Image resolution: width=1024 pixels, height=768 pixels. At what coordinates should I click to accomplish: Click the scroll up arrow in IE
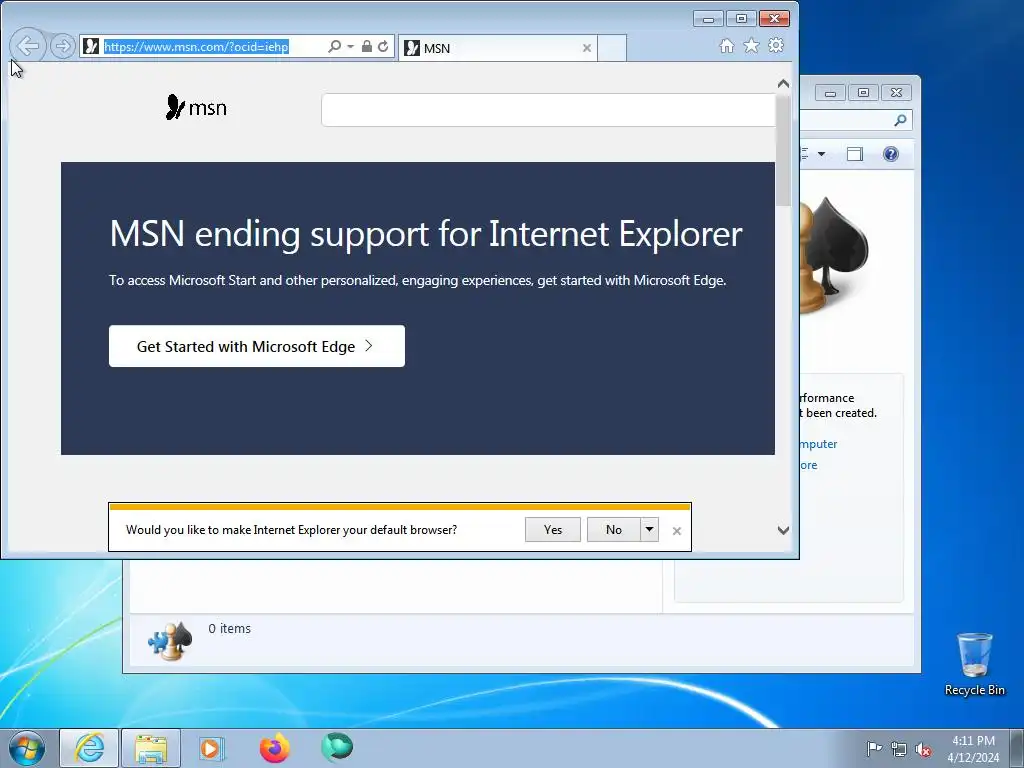783,84
